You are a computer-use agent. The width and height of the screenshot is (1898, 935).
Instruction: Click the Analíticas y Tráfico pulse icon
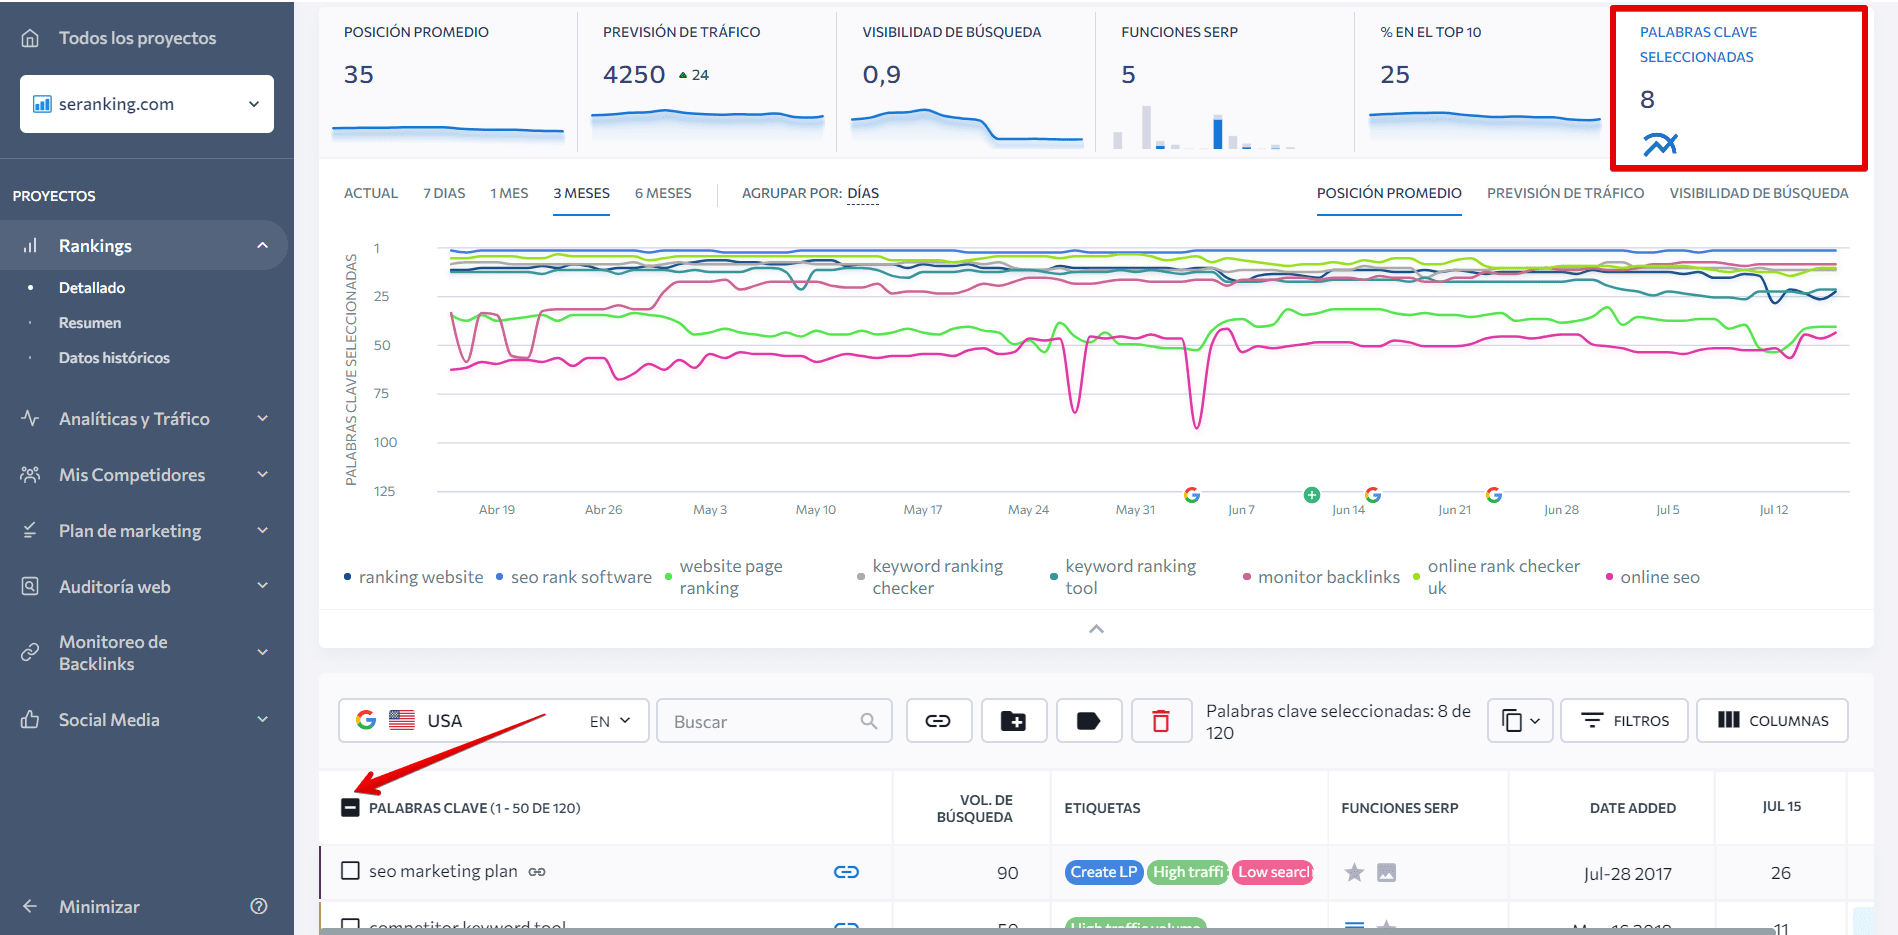pos(30,418)
